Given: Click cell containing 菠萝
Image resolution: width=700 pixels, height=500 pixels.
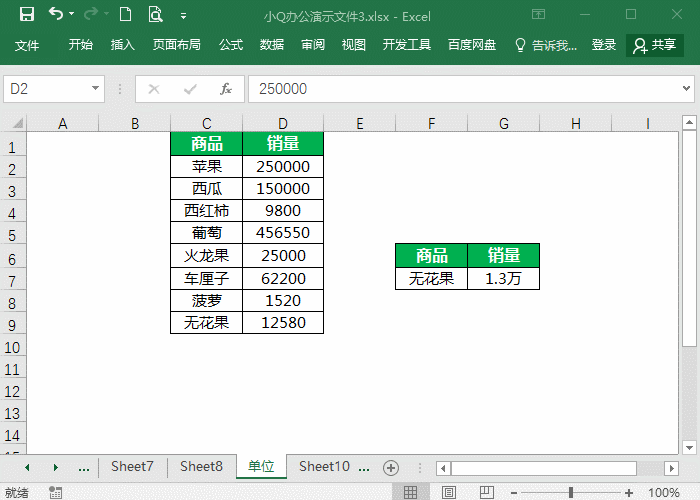Looking at the screenshot, I should (207, 300).
